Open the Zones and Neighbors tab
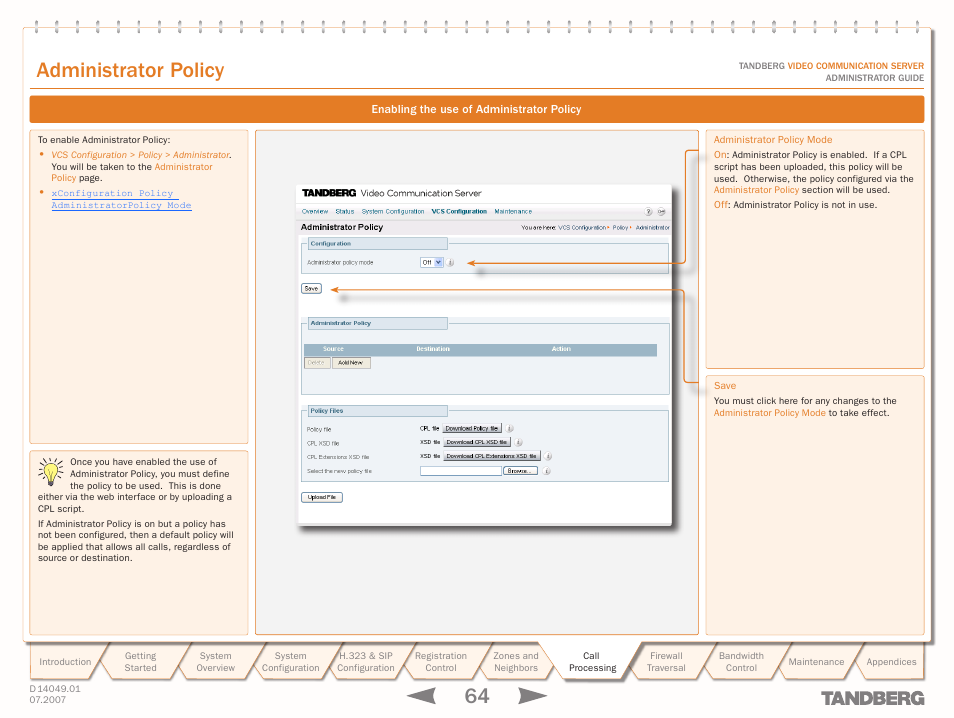 coord(516,662)
